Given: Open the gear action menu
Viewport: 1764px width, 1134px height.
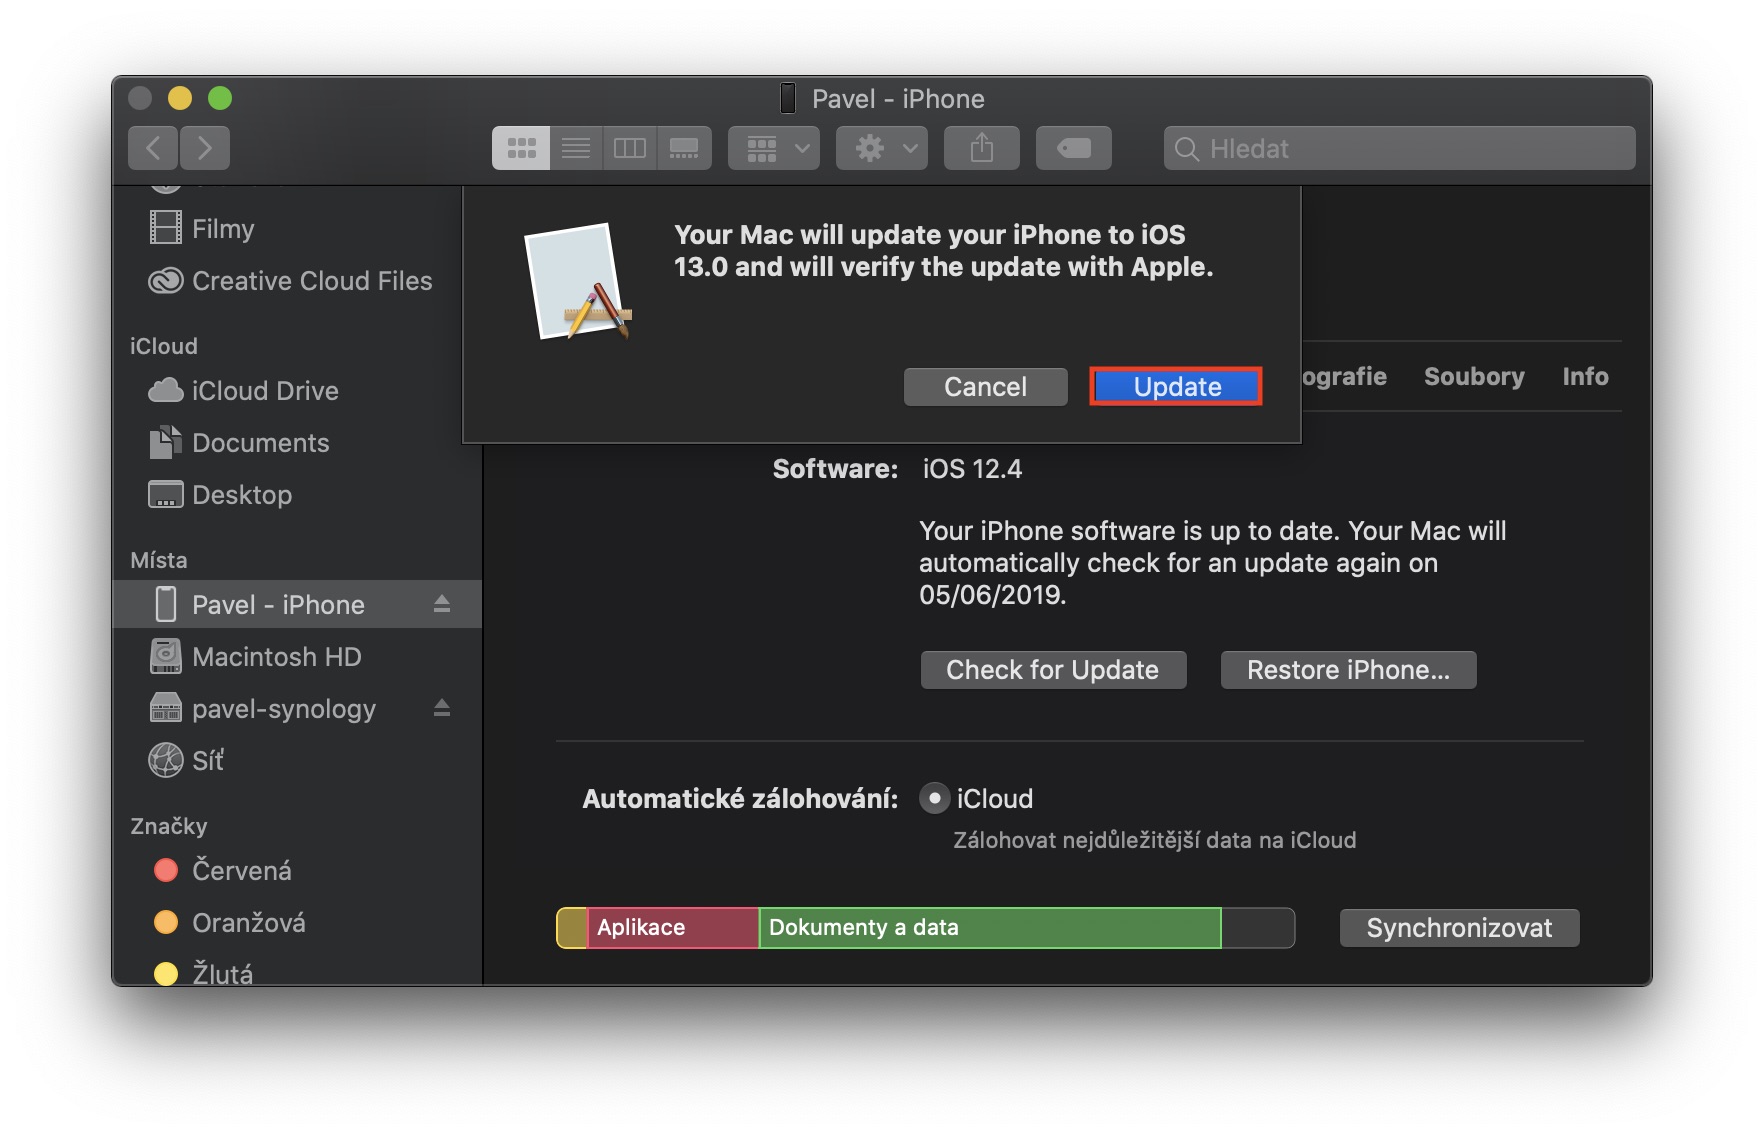Looking at the screenshot, I should (x=882, y=149).
